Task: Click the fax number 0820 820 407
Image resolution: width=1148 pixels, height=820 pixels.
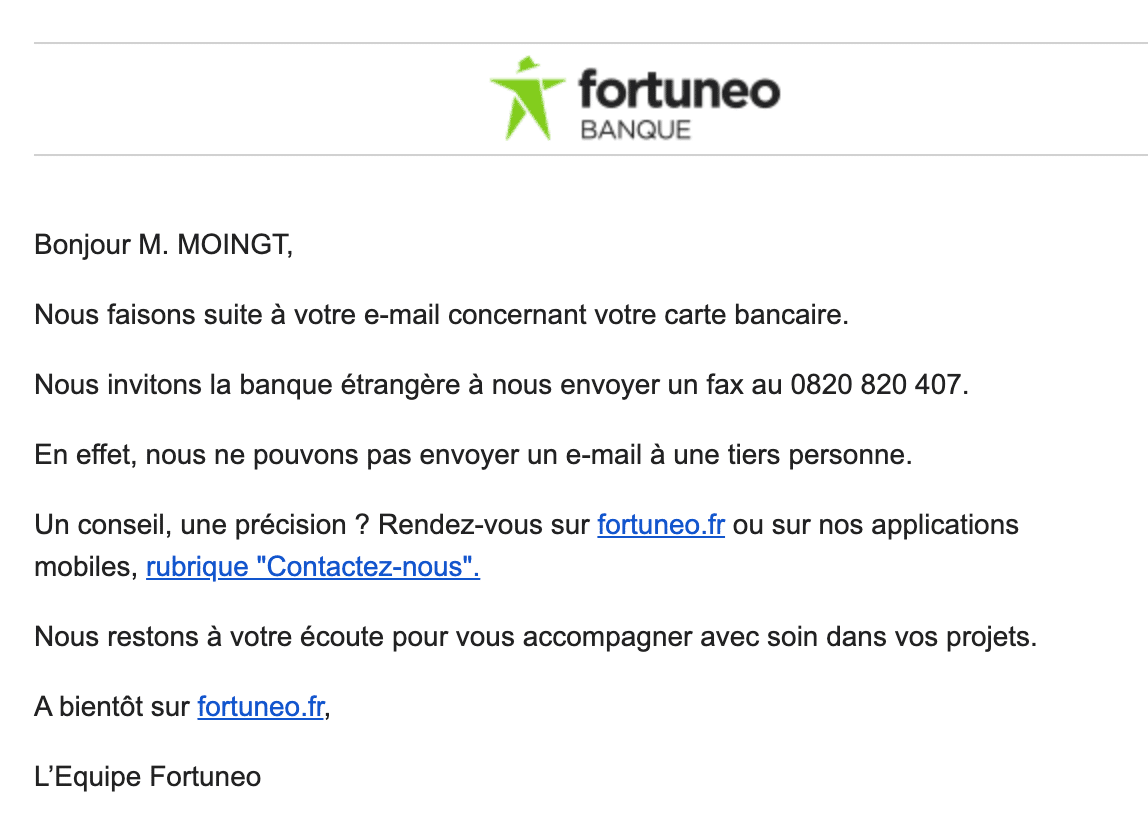Action: pyautogui.click(x=876, y=384)
